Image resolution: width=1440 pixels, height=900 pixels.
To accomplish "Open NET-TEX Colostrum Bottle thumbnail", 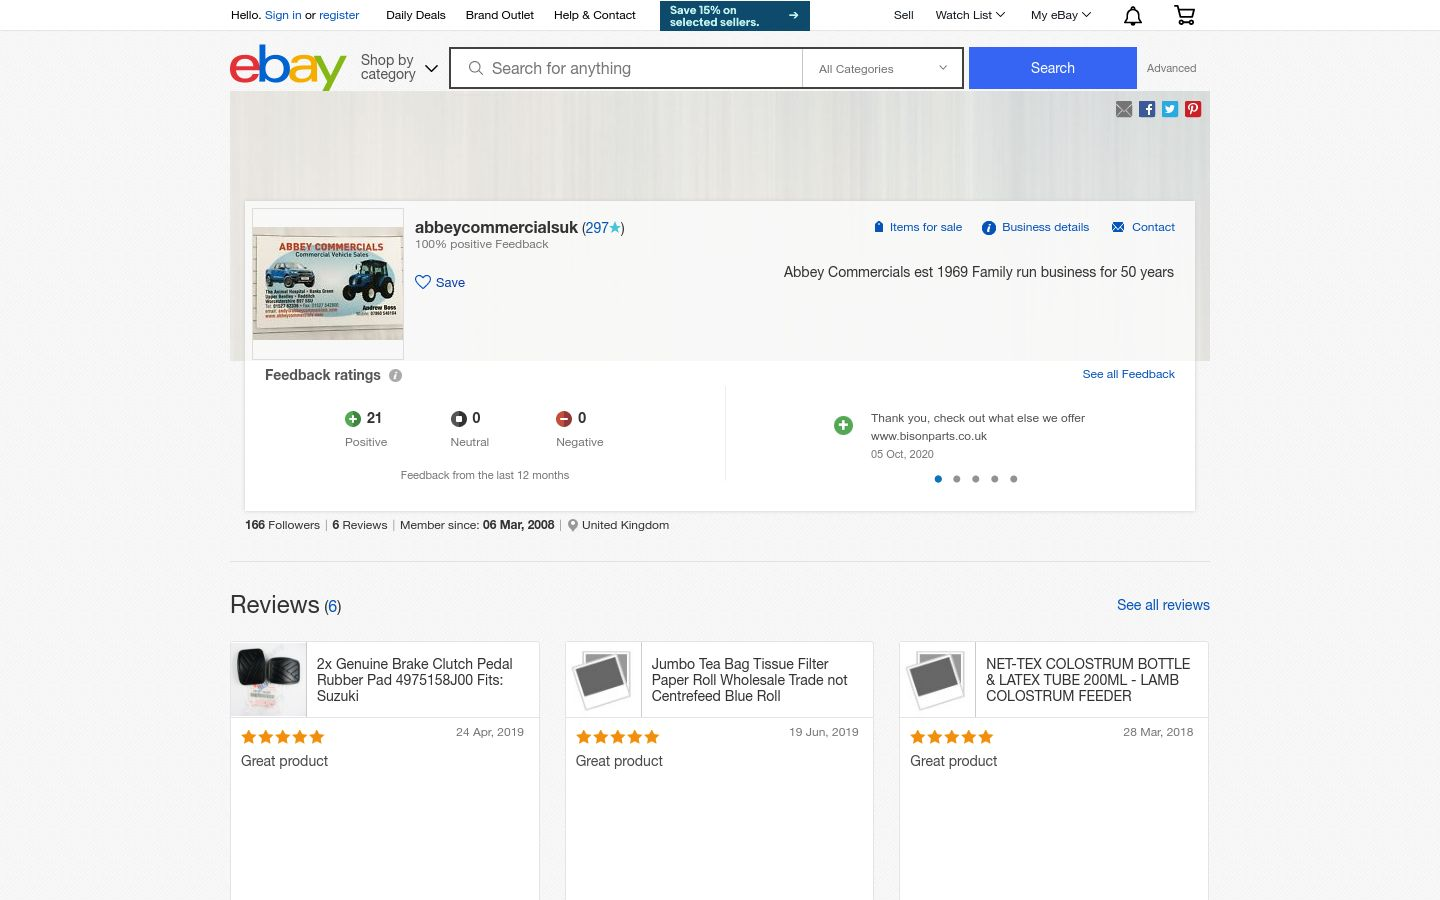I will point(937,679).
